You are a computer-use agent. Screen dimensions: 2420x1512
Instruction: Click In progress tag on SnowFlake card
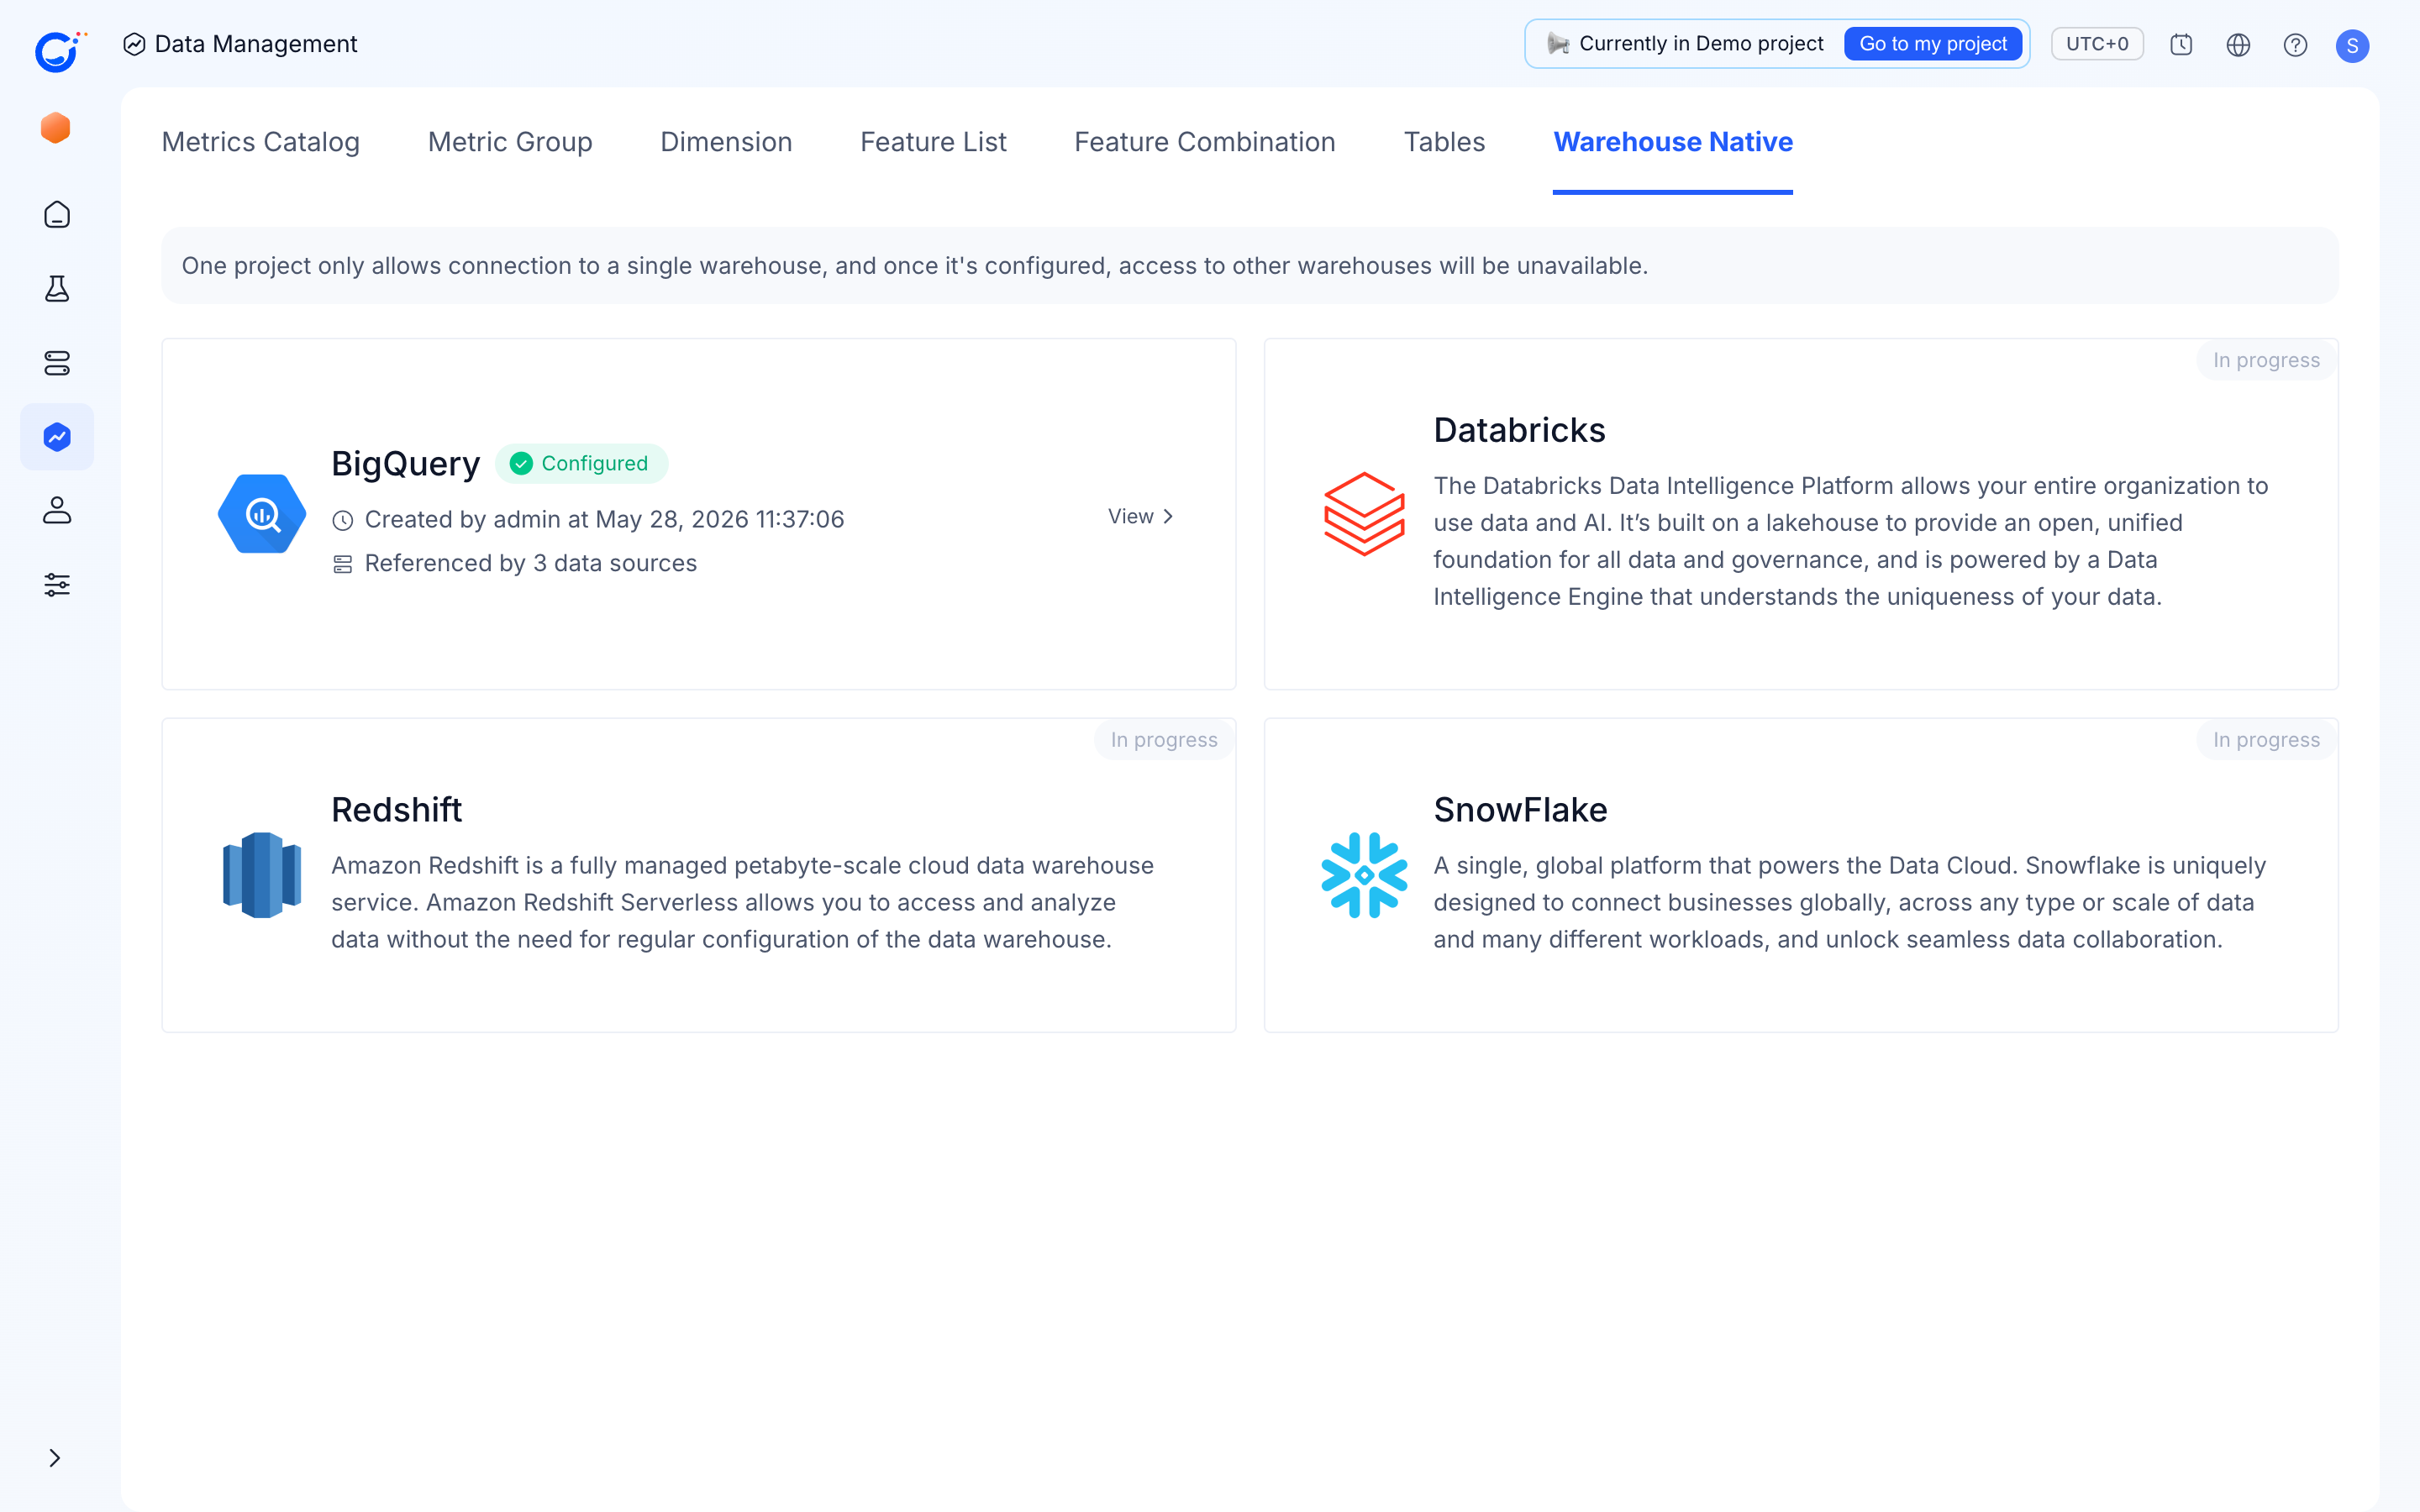tap(2266, 740)
